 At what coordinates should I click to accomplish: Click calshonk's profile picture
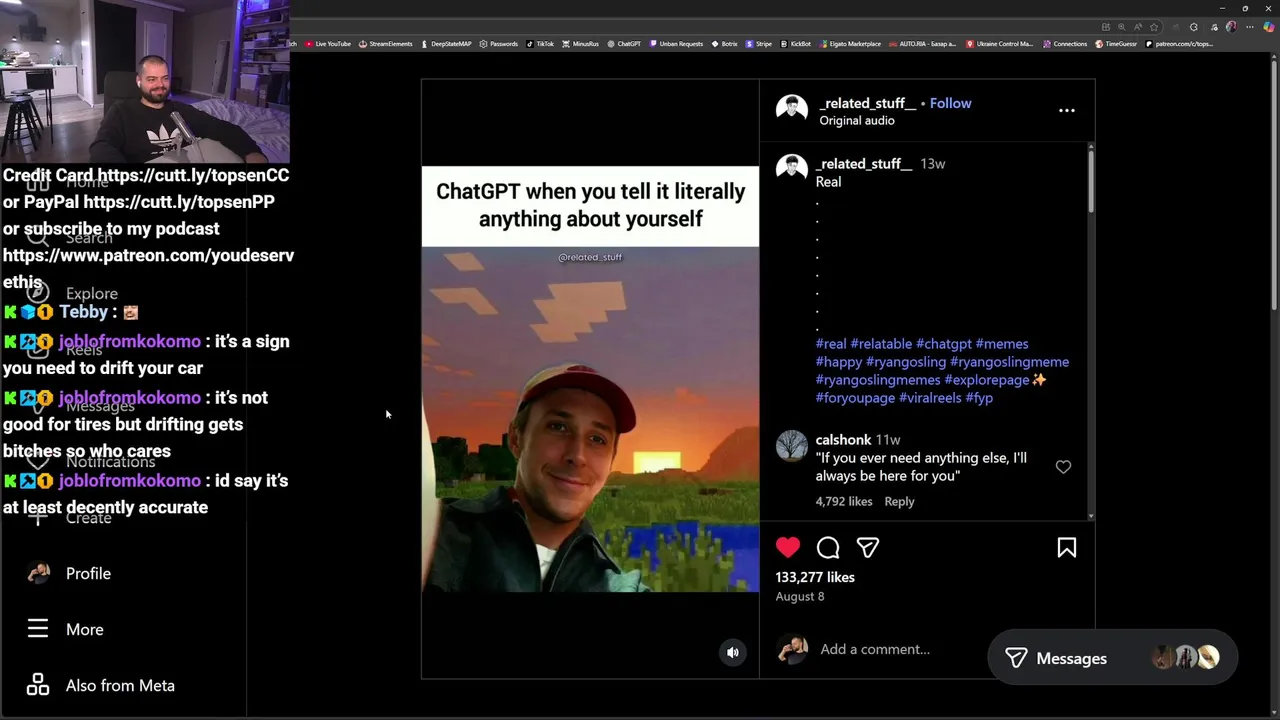tap(792, 446)
